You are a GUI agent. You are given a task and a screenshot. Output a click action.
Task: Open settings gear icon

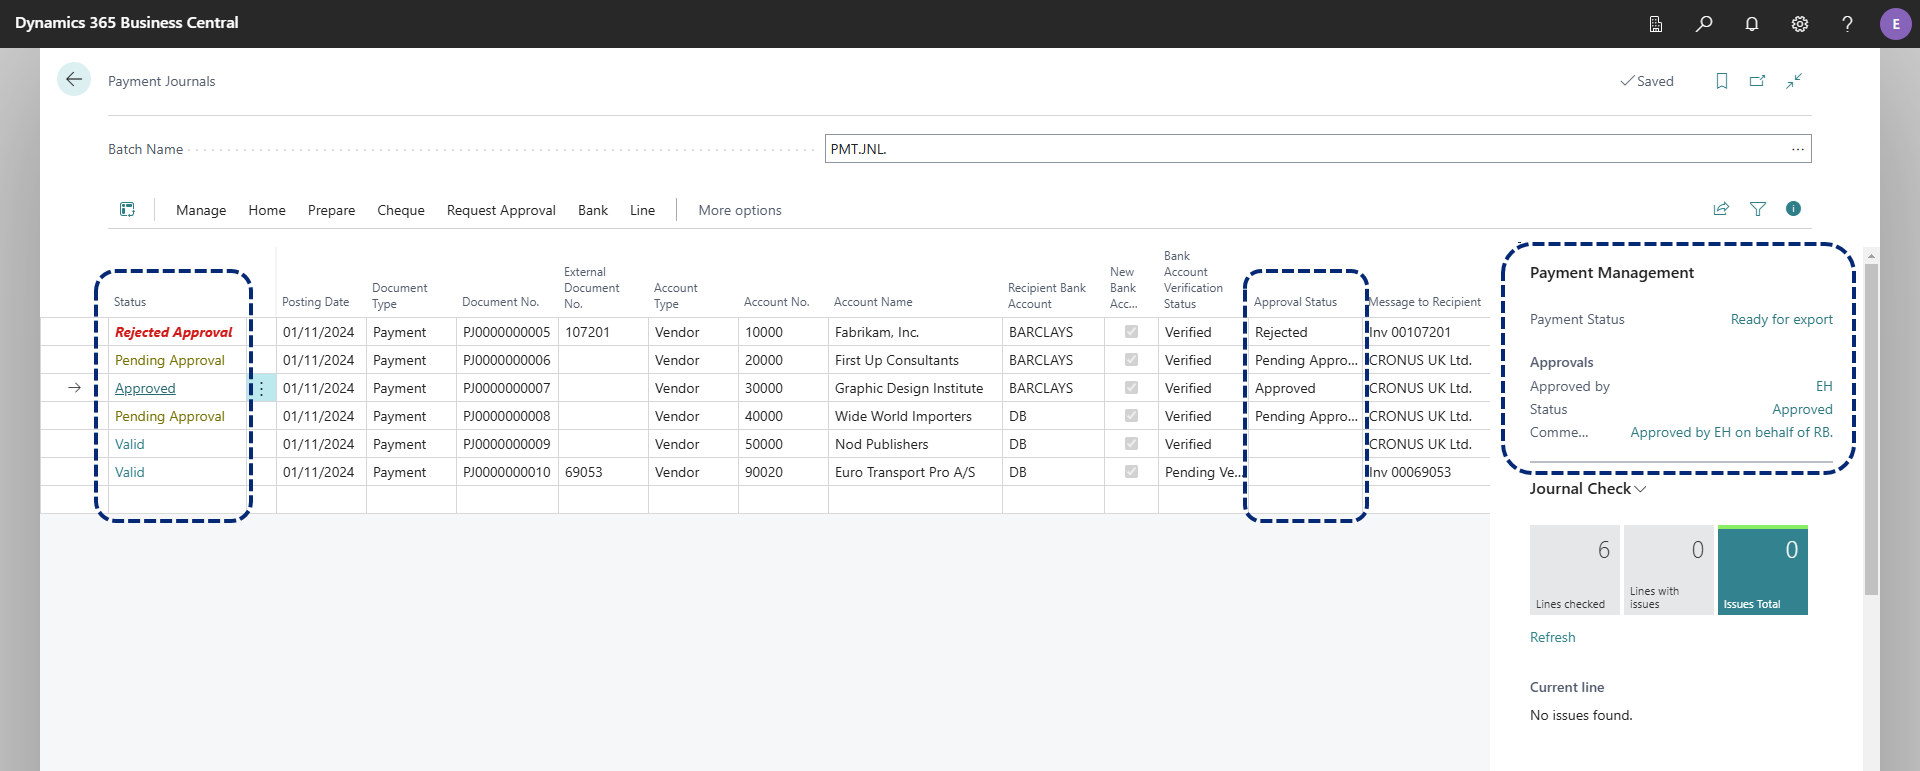[1800, 24]
